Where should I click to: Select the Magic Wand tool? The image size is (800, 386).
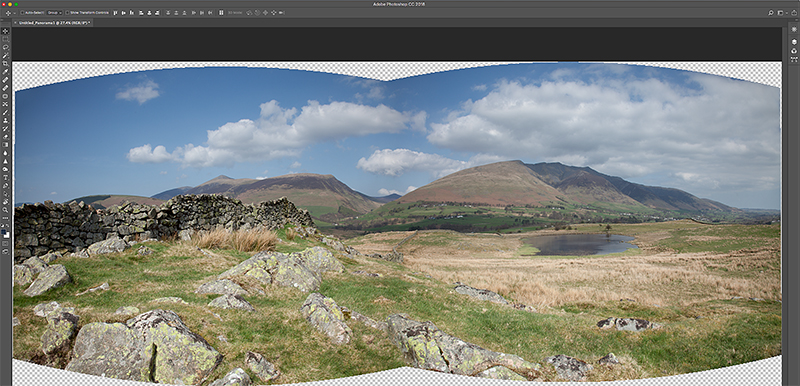(6, 55)
